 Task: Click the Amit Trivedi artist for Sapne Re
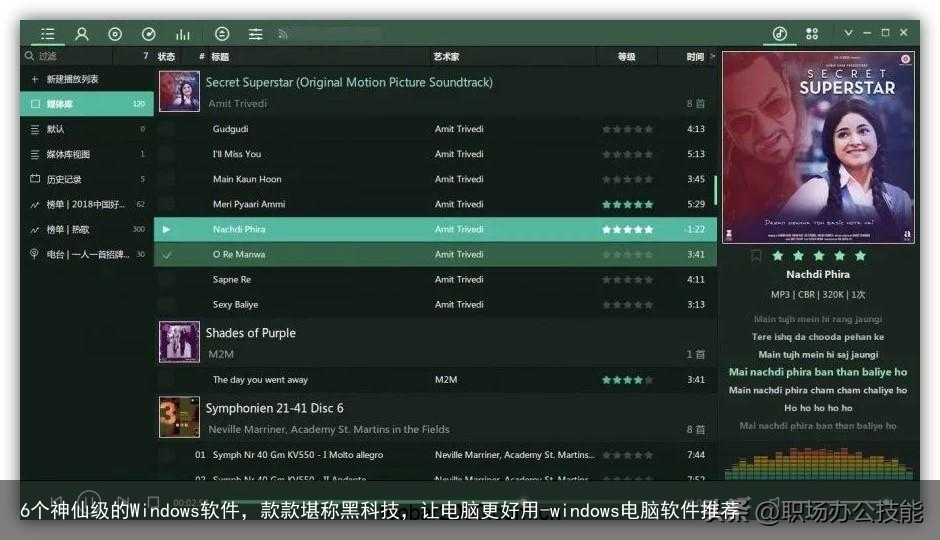coord(459,280)
